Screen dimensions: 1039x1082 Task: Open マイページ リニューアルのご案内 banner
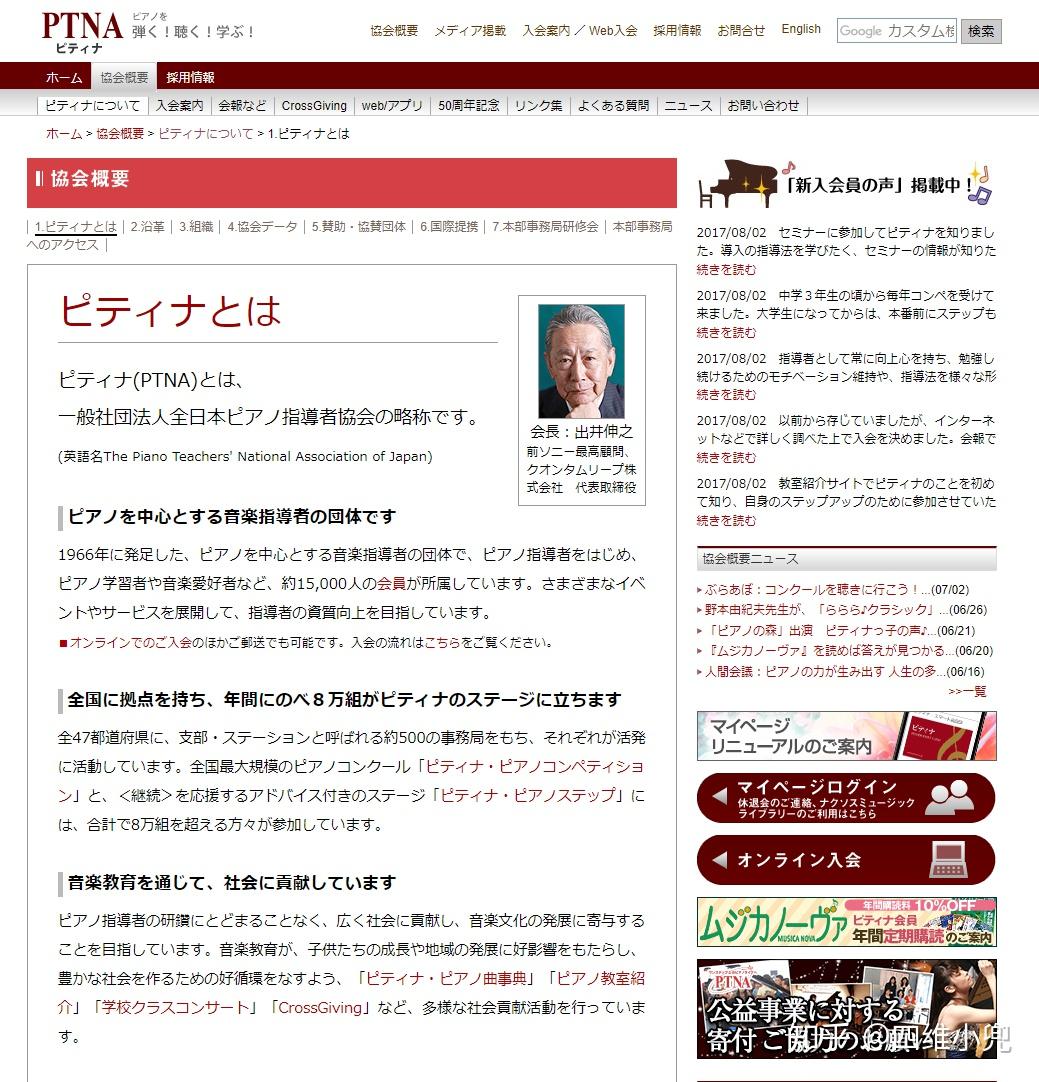[847, 736]
